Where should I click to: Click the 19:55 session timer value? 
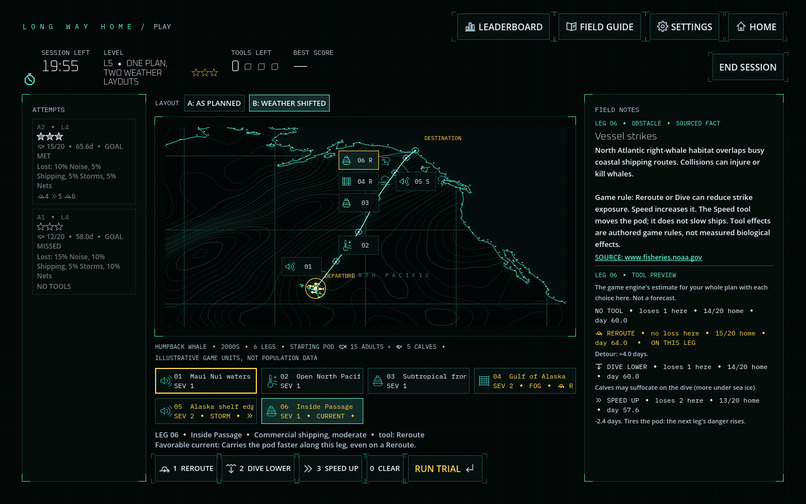click(60, 66)
